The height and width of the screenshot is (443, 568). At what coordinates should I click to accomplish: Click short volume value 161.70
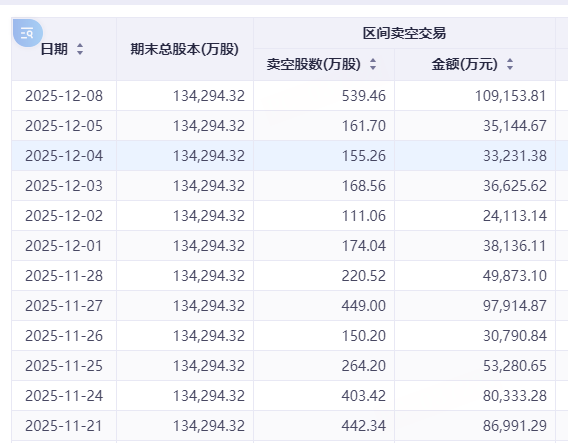click(364, 126)
